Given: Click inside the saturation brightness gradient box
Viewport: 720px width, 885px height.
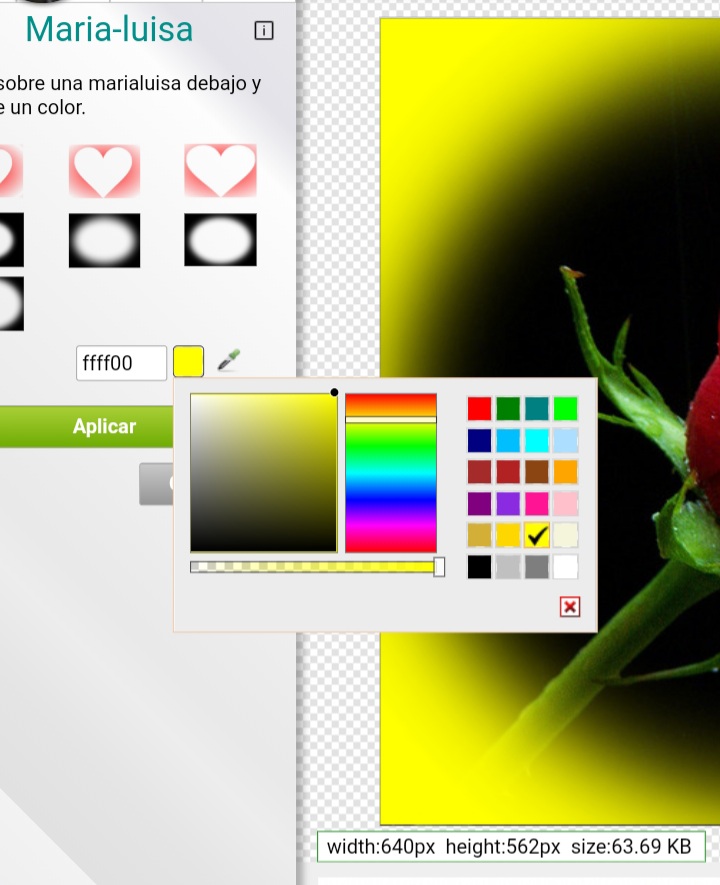Looking at the screenshot, I should [264, 473].
